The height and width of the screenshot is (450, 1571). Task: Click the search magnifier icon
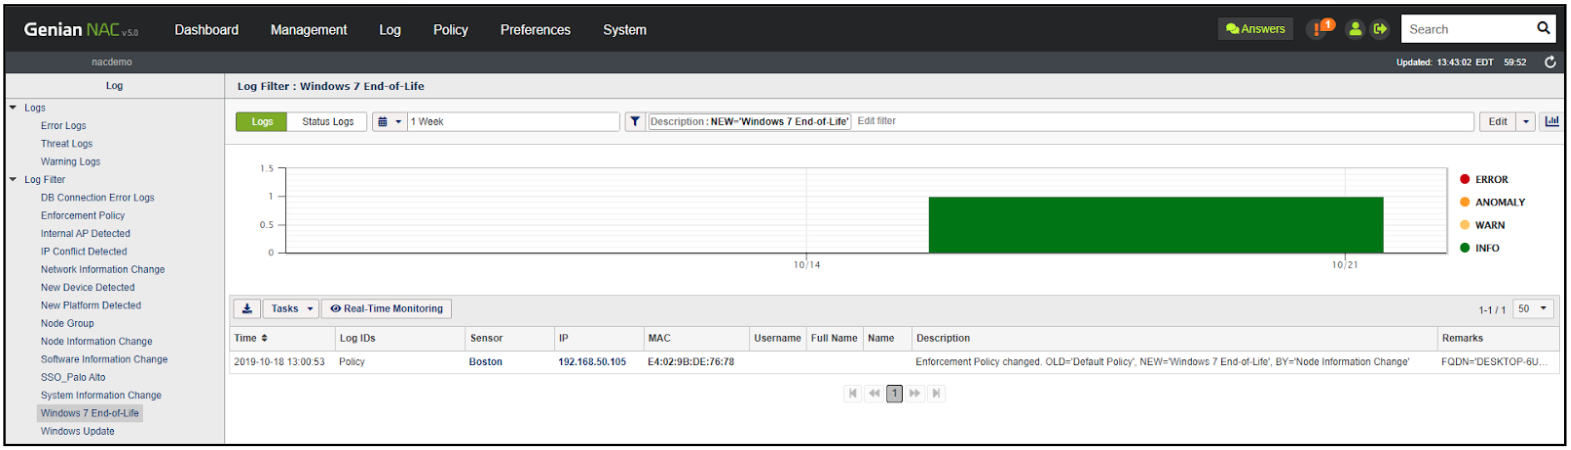[1543, 29]
